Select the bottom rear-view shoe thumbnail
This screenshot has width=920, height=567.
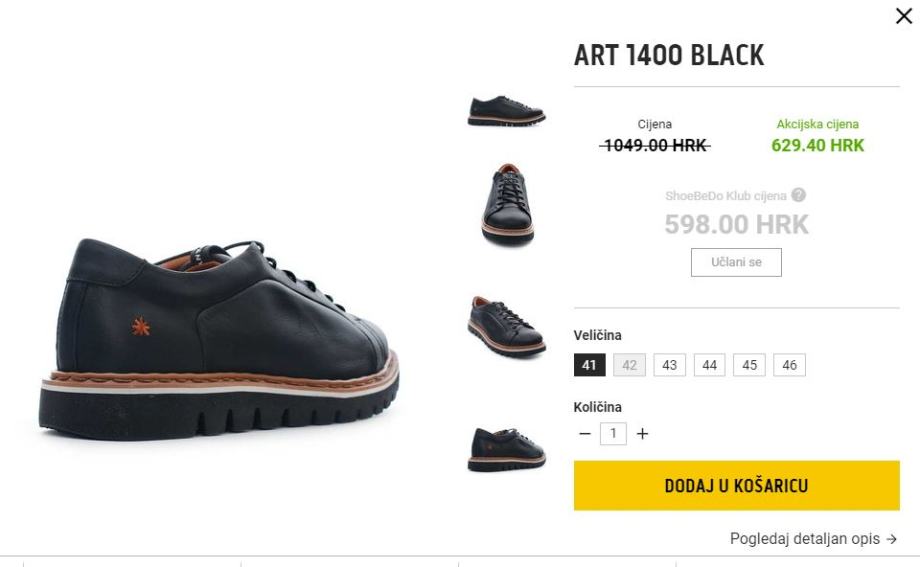tap(507, 448)
